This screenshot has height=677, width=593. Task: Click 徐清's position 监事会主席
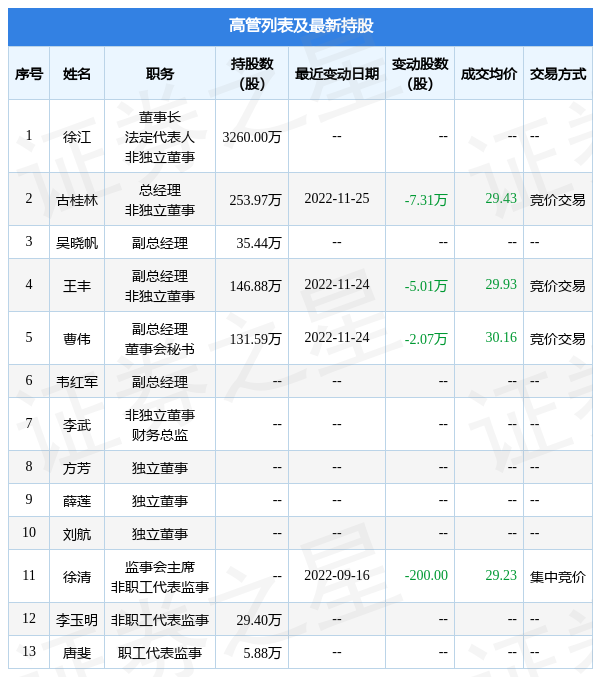160,567
